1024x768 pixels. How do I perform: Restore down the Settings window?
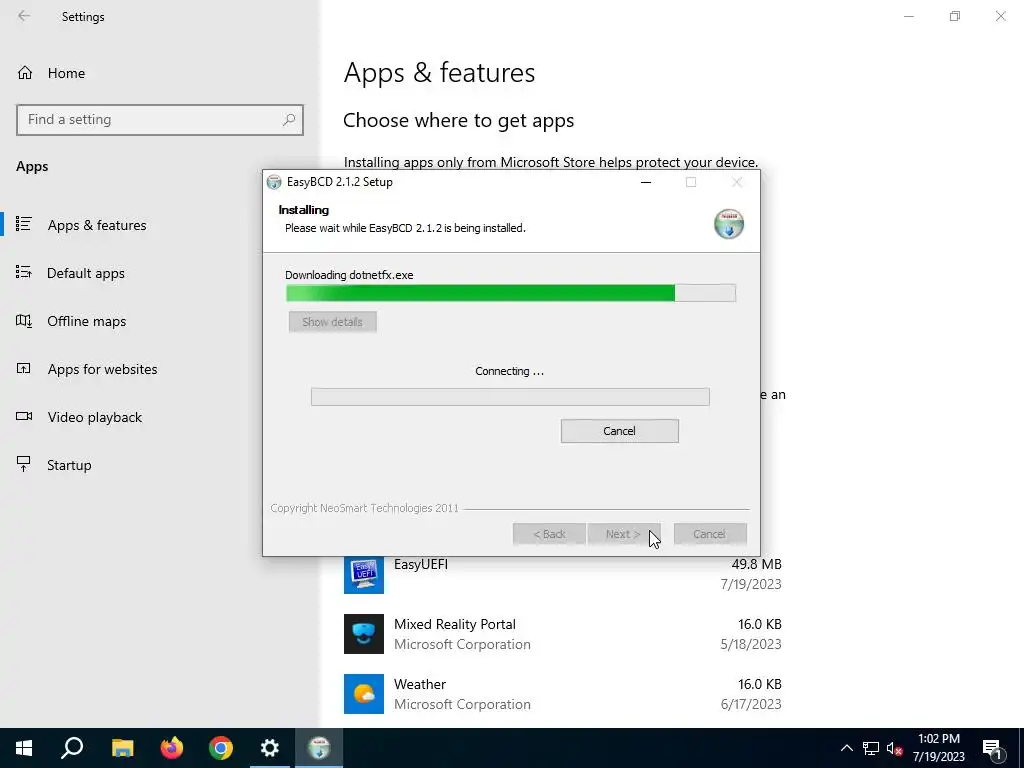(x=955, y=16)
